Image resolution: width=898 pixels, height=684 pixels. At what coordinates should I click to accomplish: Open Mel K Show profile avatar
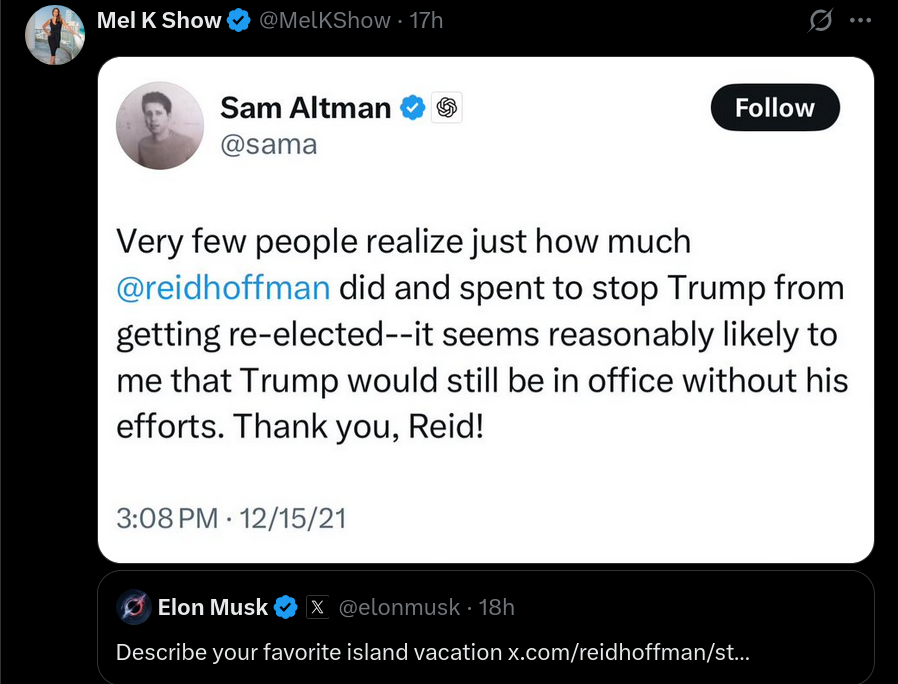click(x=55, y=34)
